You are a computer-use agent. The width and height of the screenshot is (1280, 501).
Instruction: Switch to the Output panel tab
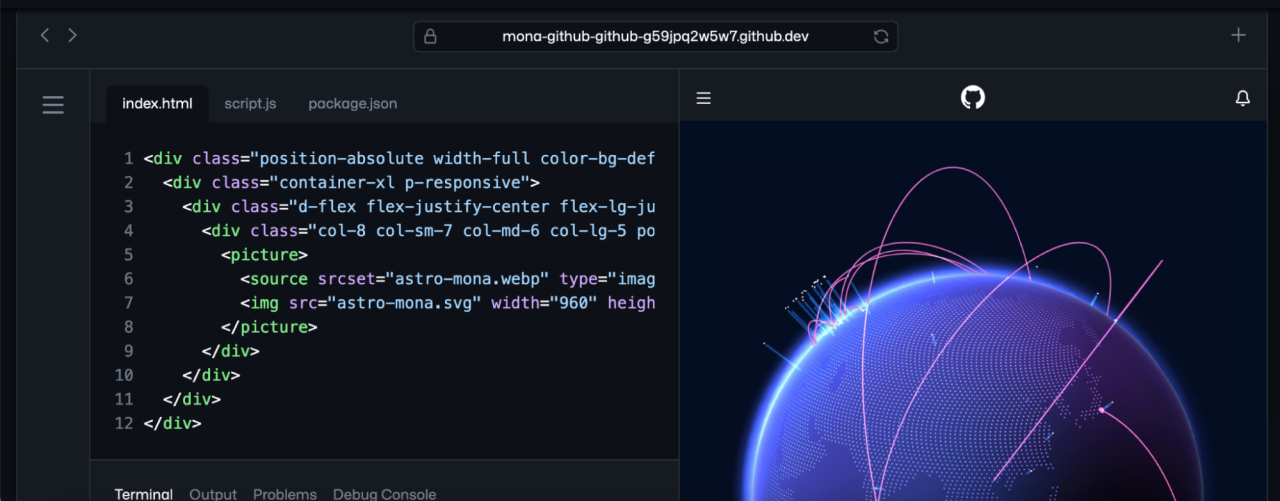click(213, 494)
